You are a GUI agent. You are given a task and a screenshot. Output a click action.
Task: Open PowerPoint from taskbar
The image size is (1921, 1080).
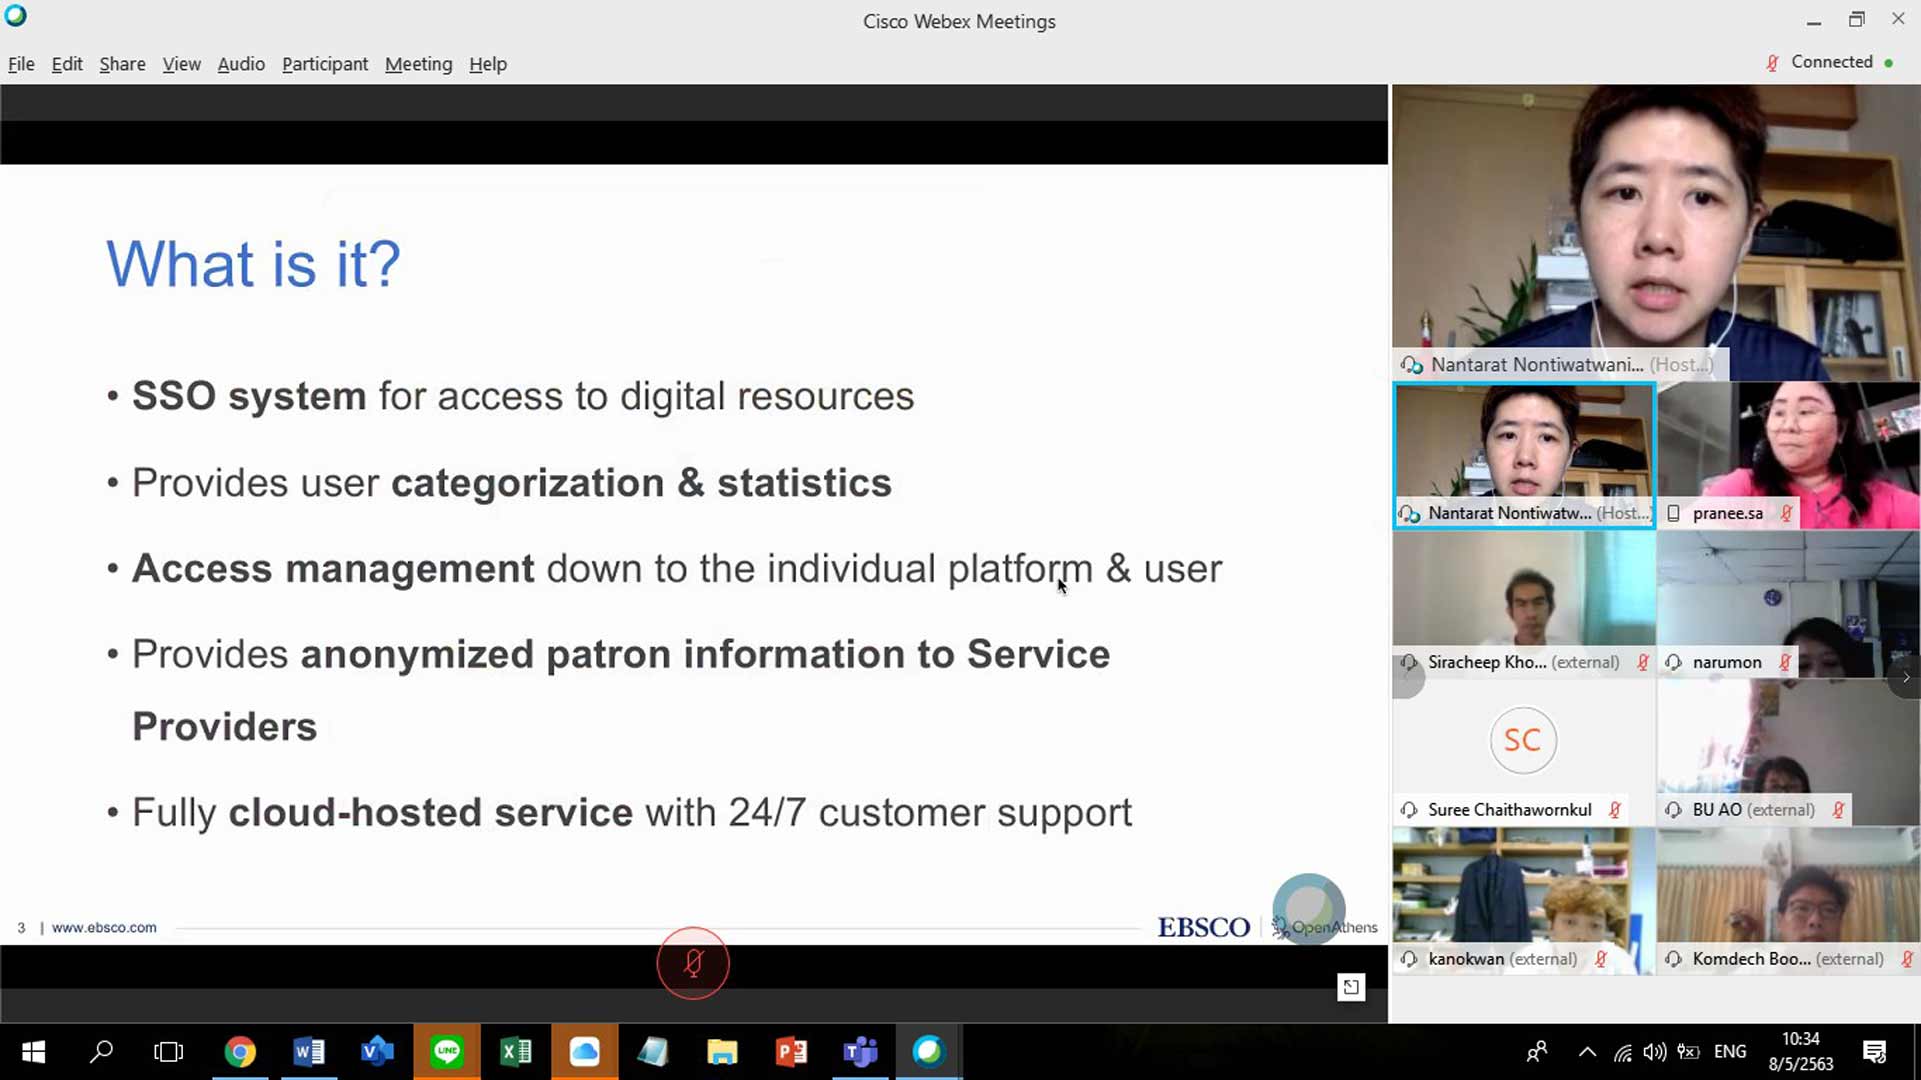(791, 1052)
